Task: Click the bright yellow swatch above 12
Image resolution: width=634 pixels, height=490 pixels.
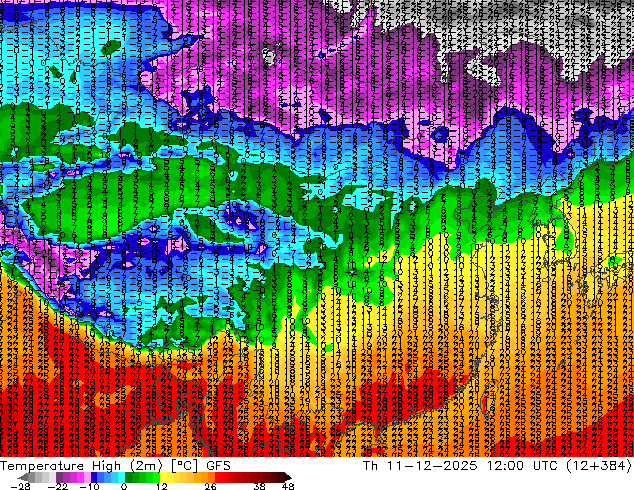Action: [163, 477]
